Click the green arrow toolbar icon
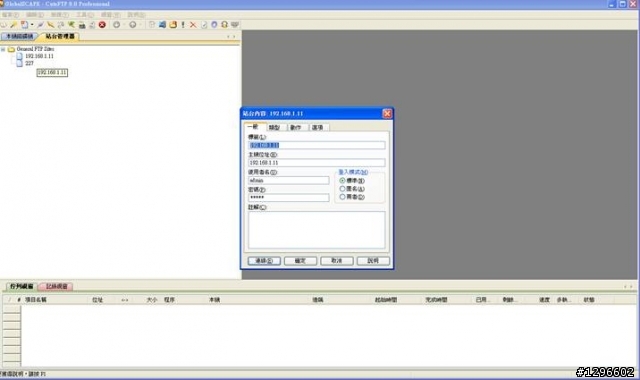 pyautogui.click(x=71, y=25)
